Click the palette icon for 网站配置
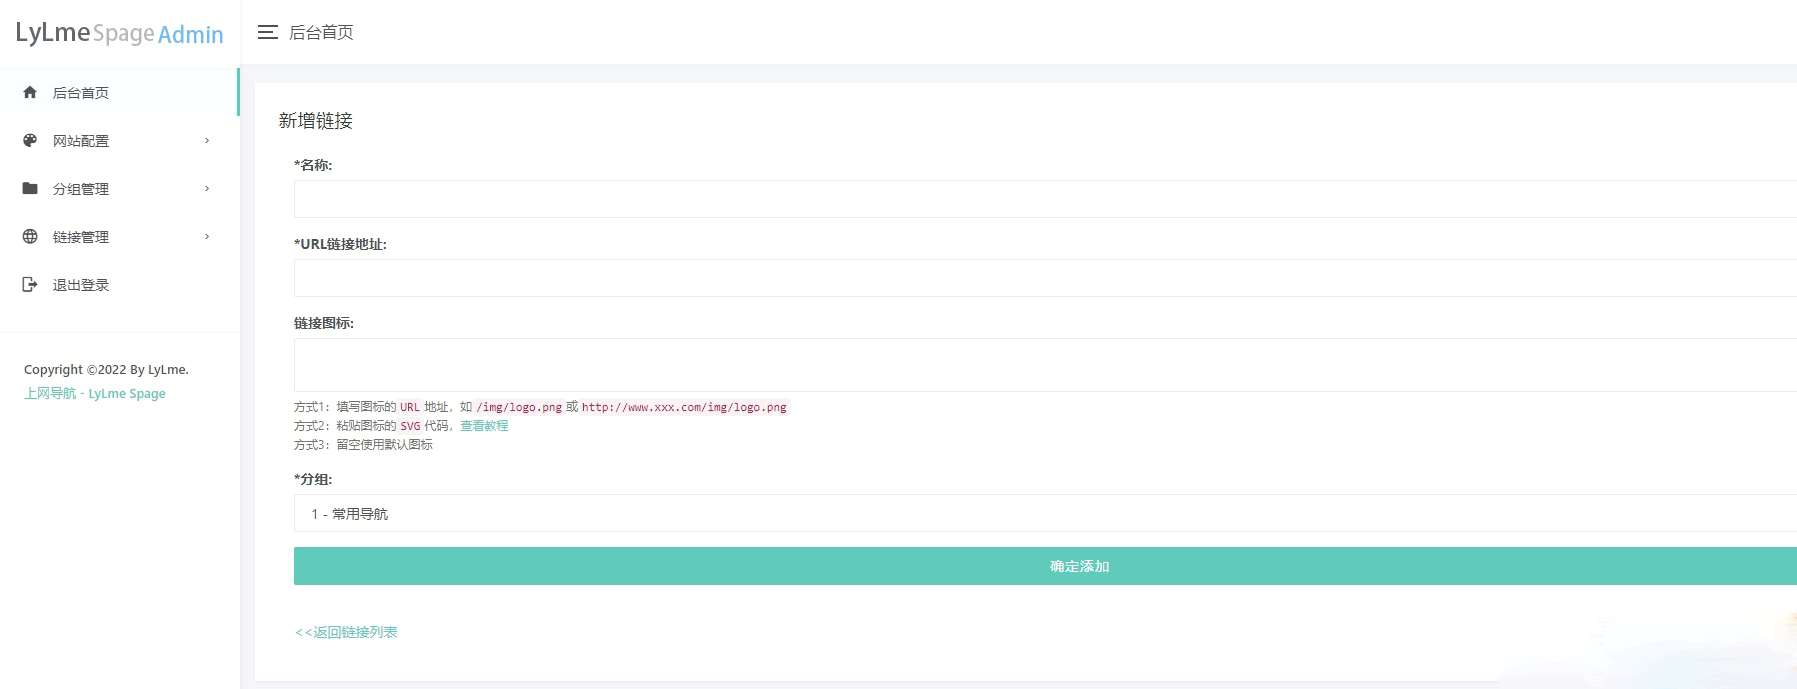Viewport: 1797px width, 689px height. coord(30,140)
